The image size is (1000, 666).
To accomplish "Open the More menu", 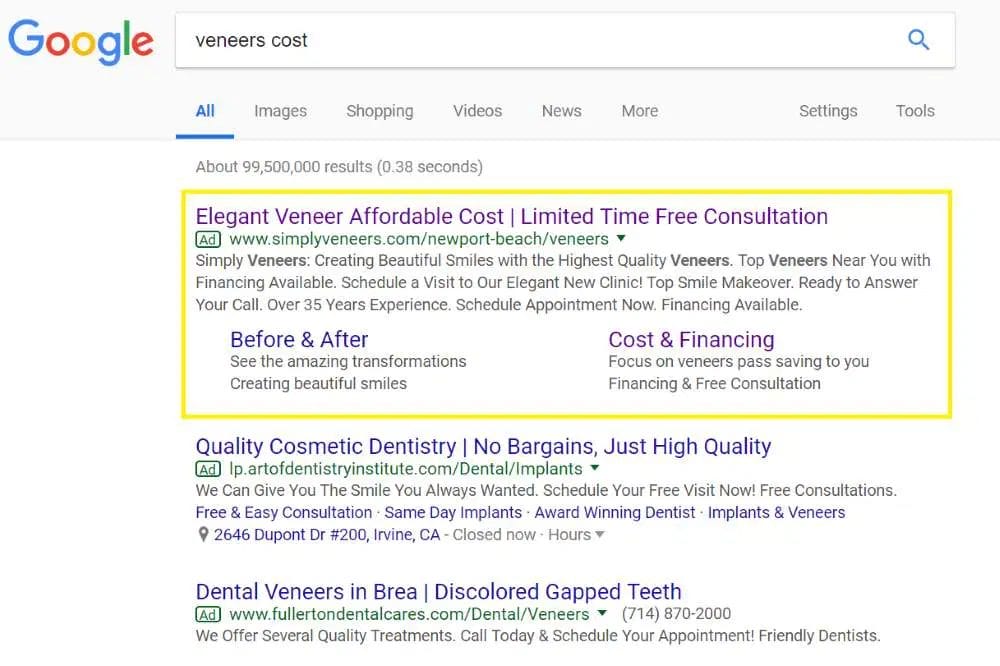I will [639, 111].
